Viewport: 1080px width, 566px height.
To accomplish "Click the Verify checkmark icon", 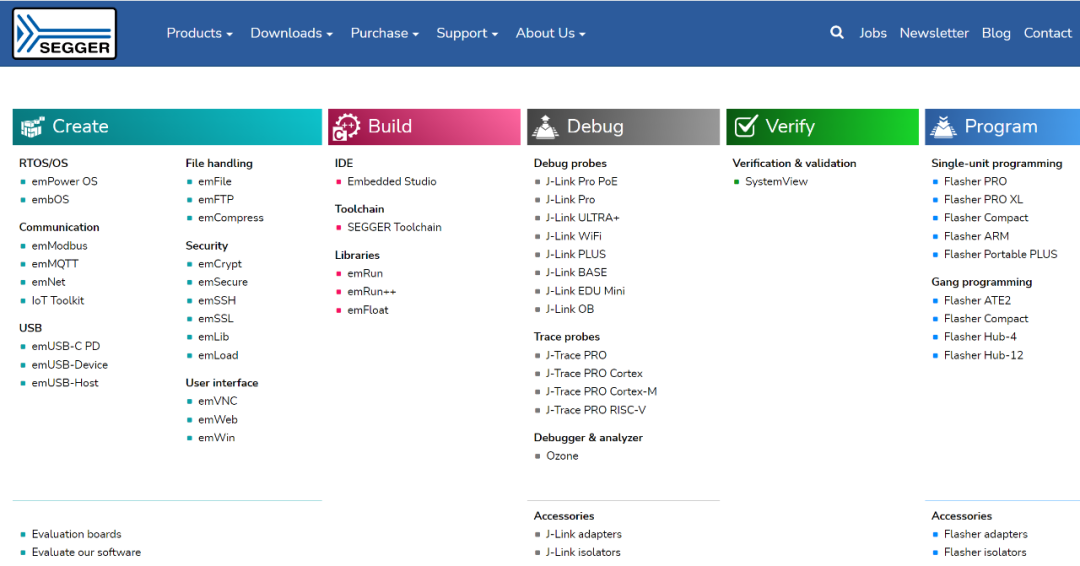I will pos(746,126).
